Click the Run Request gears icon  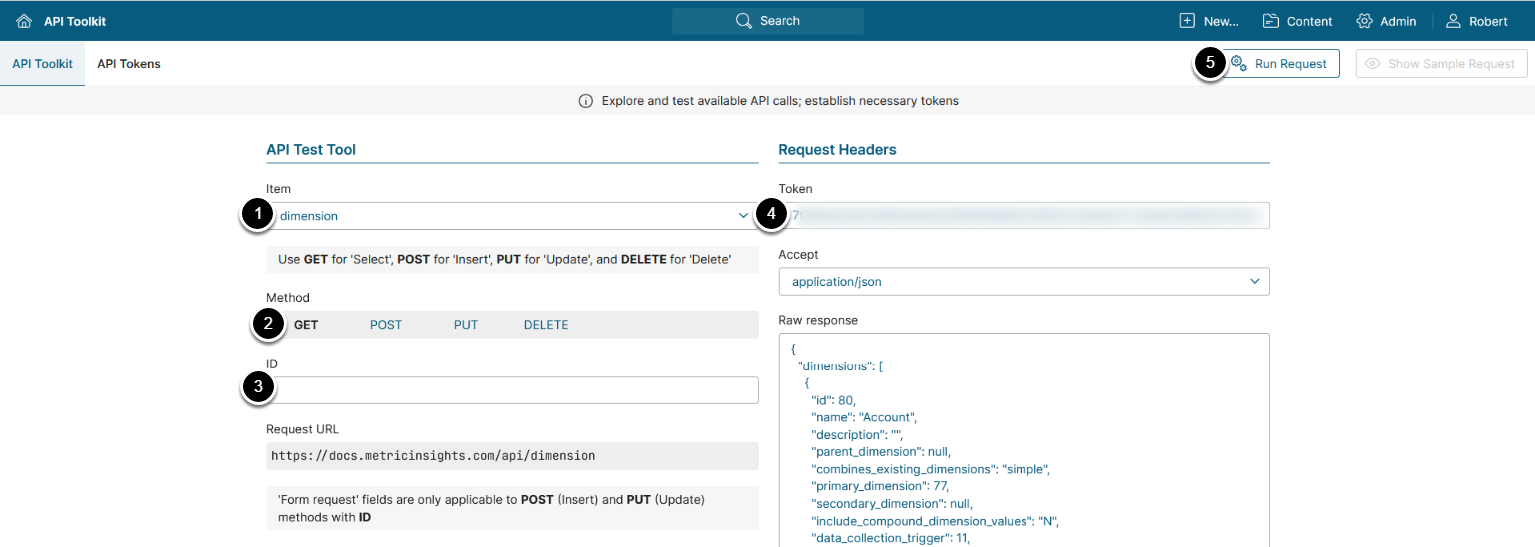point(1238,64)
